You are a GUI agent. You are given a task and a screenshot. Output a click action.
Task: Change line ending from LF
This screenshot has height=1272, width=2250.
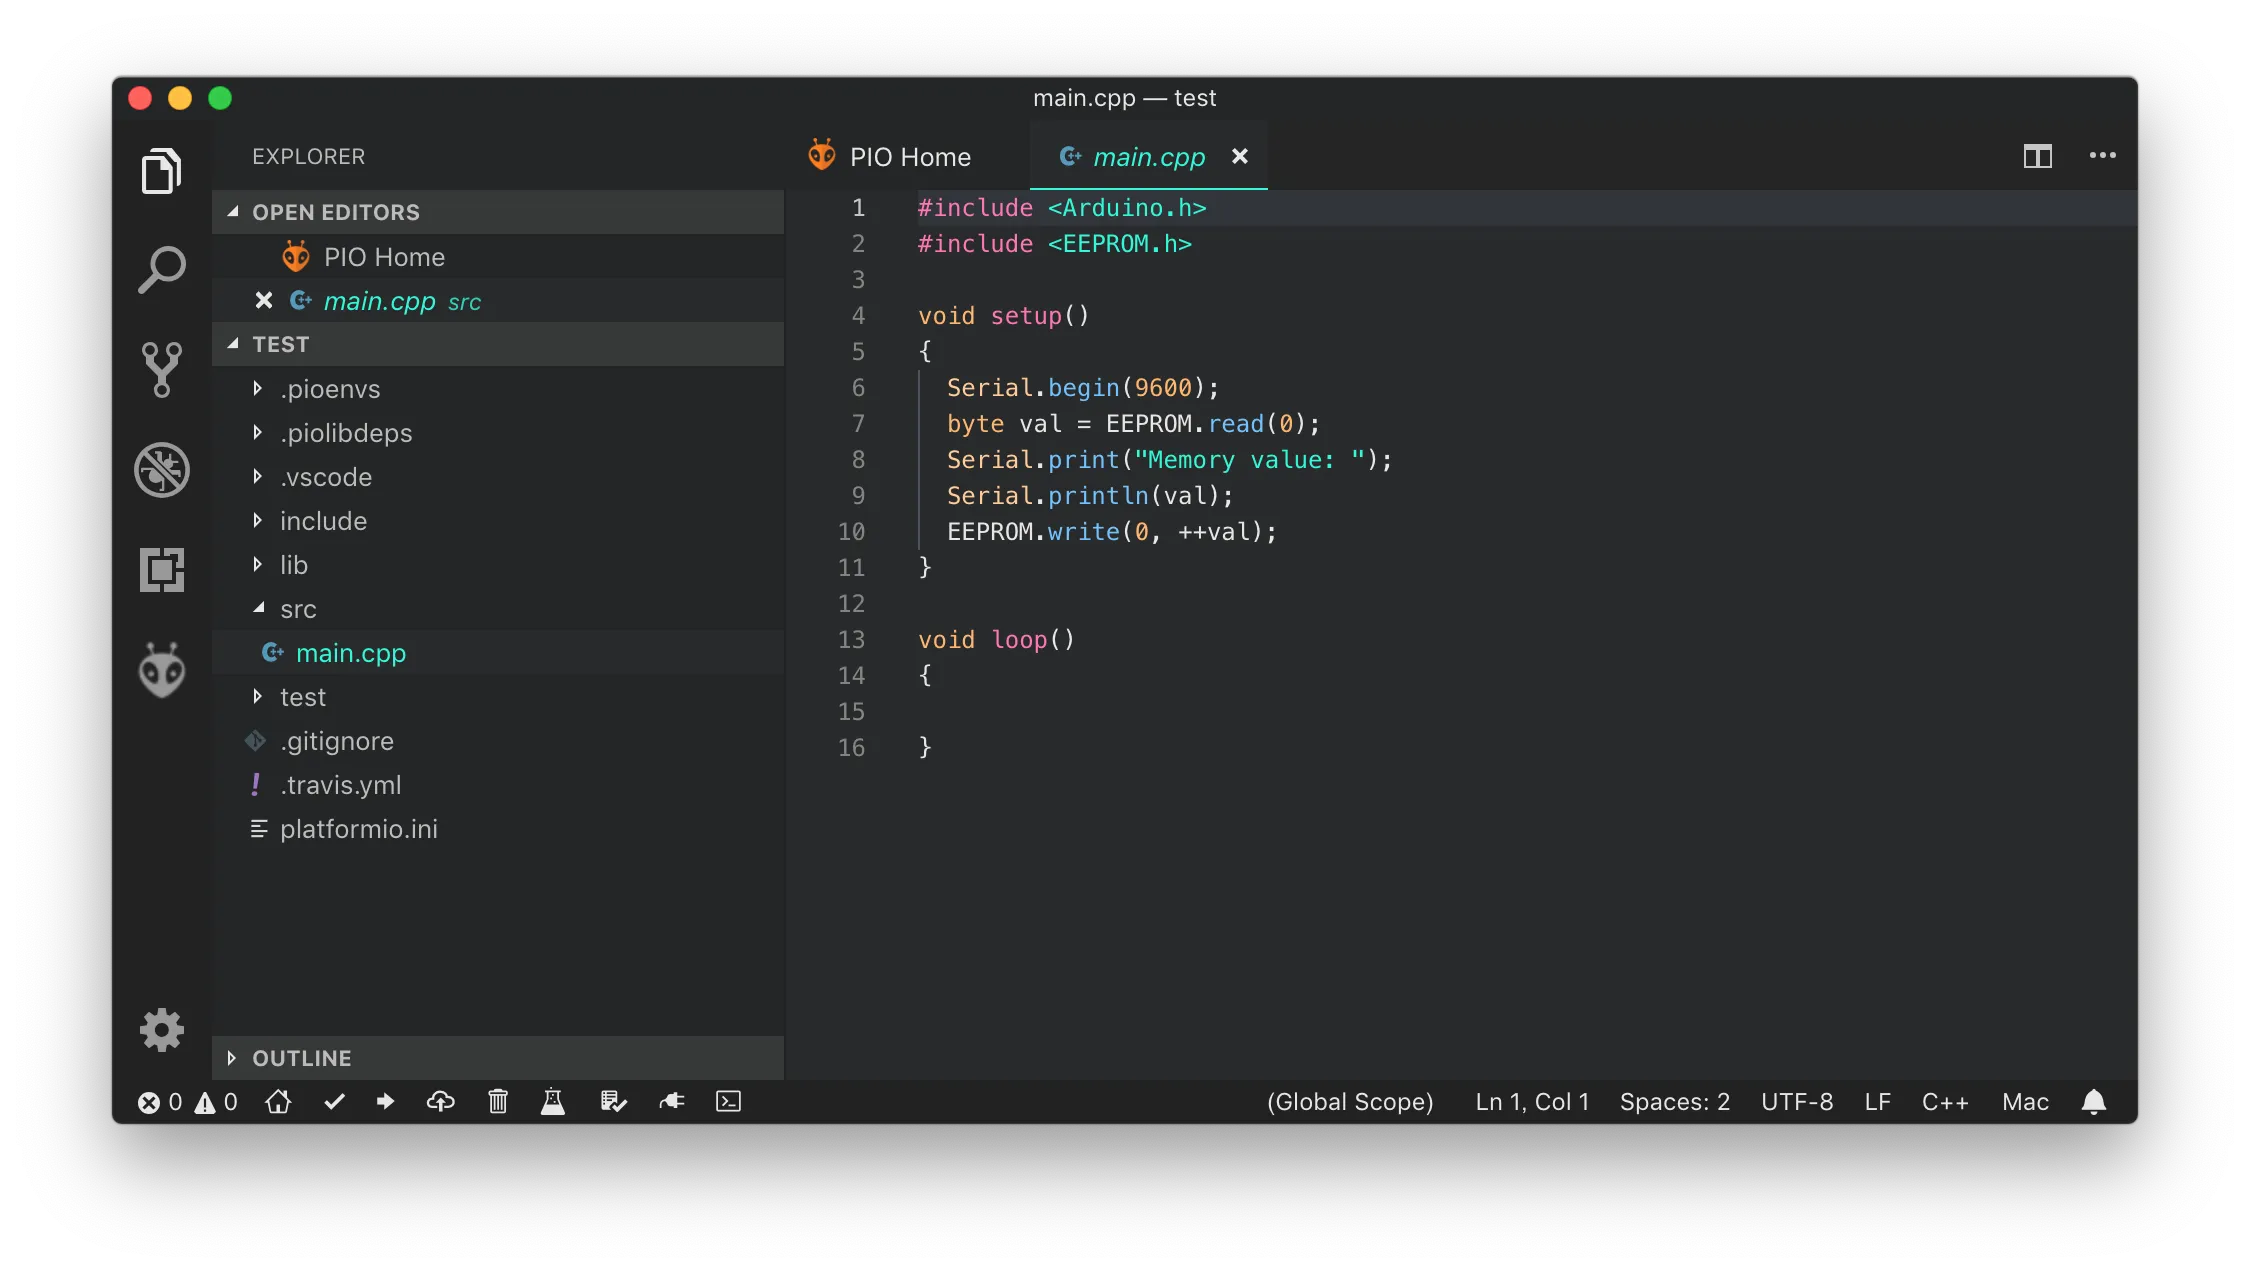[1876, 1101]
